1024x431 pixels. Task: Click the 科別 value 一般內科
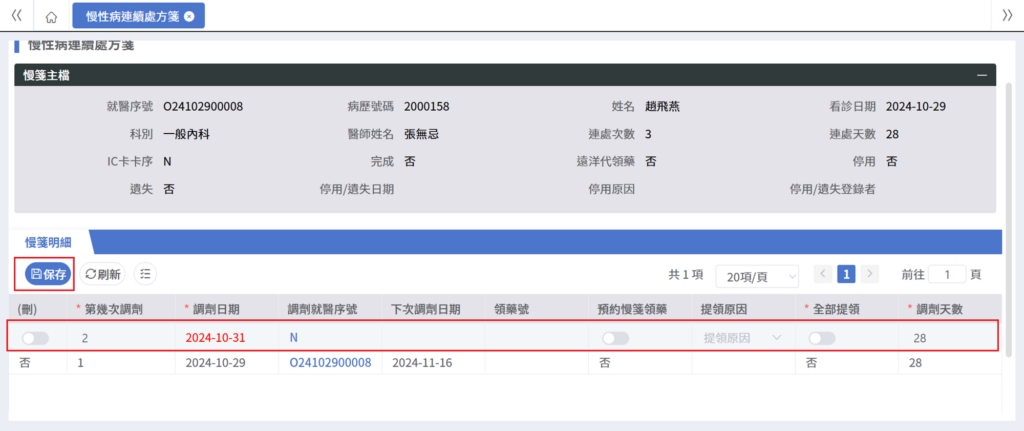(187, 134)
